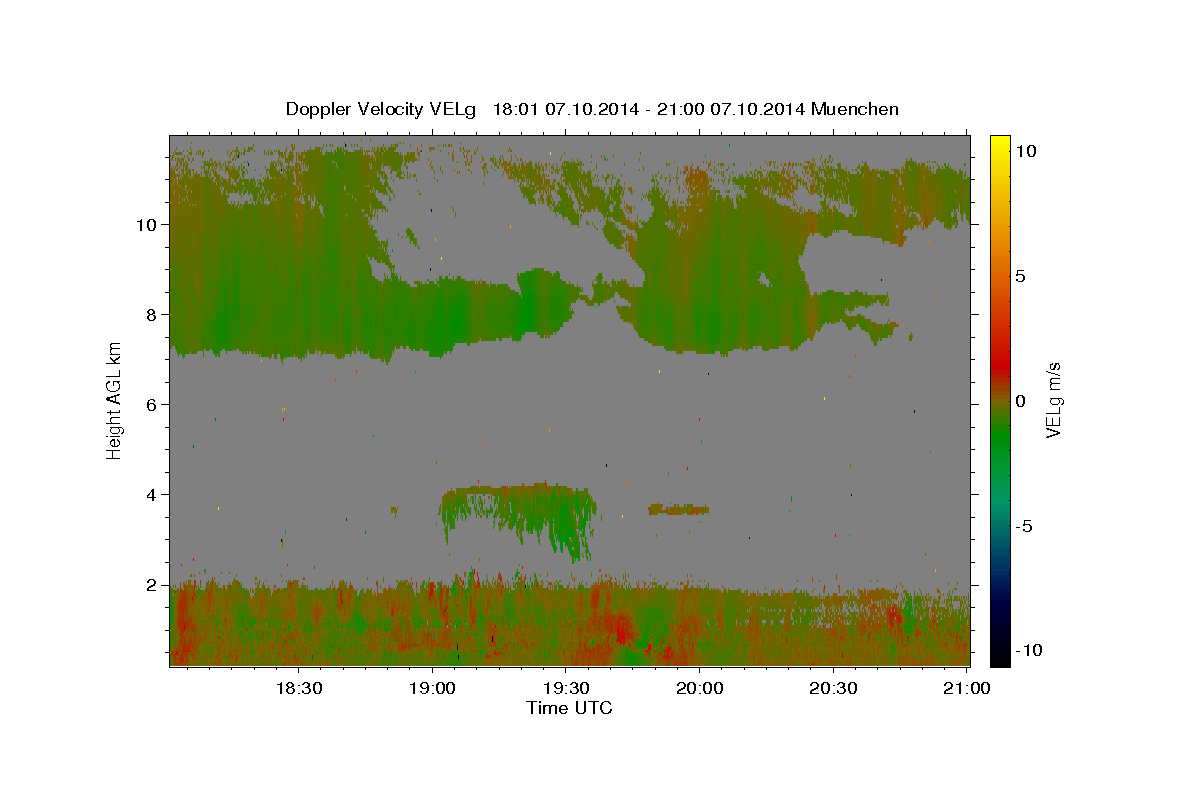Click the 19:00 time tick label
The image size is (1200, 800).
432,688
